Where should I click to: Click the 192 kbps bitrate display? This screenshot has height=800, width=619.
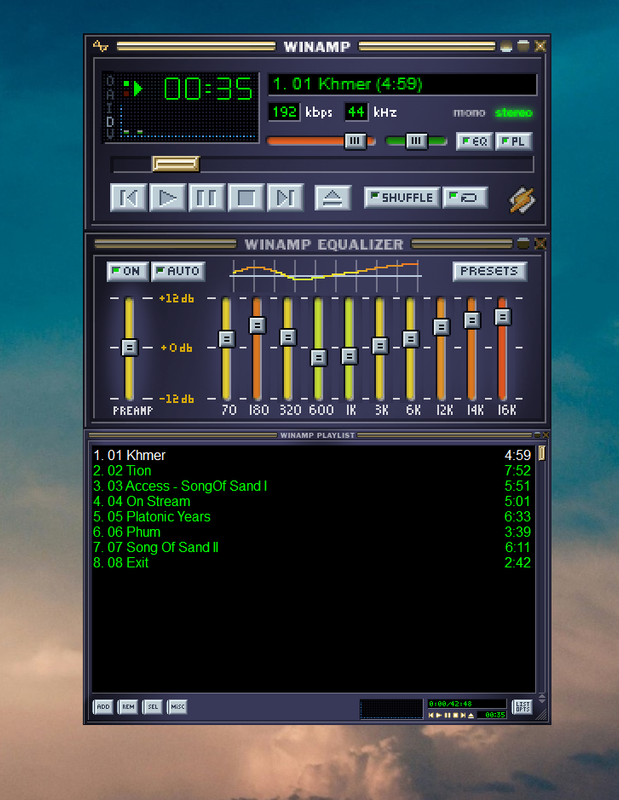[x=284, y=112]
